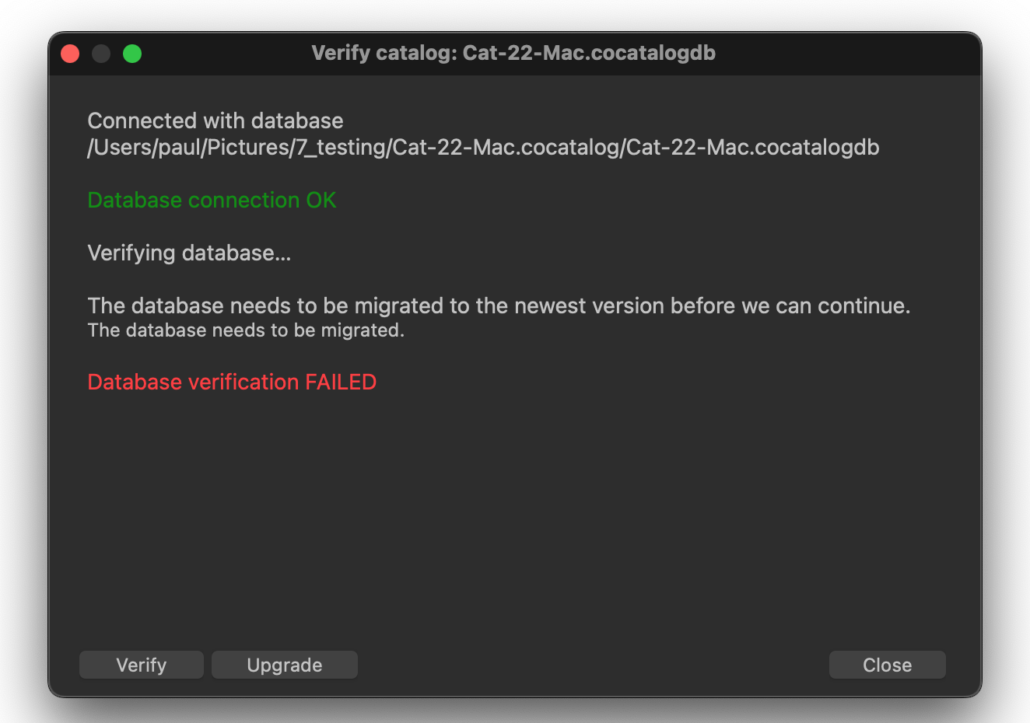This screenshot has height=723, width=1030.
Task: Select the title Verify catalog: Cat-22-Mac.cocatalogdb
Action: (515, 53)
